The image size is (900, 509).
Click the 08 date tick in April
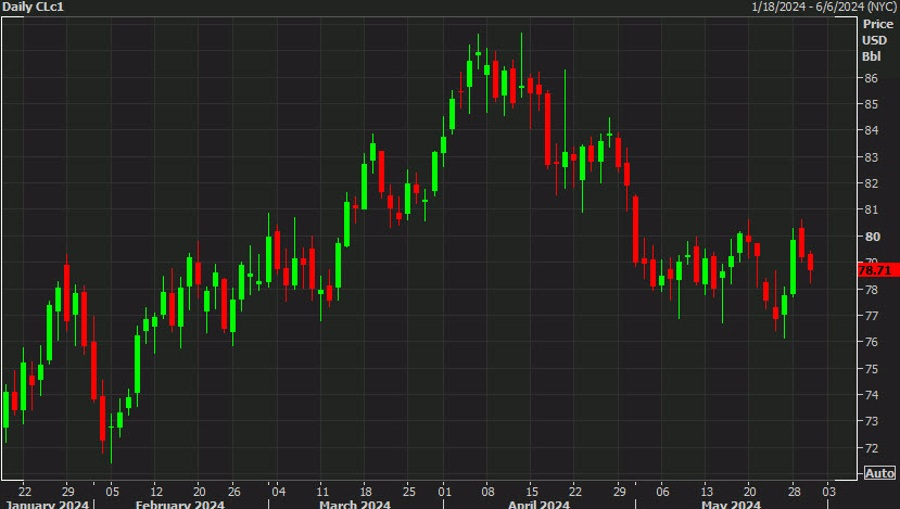(x=488, y=492)
